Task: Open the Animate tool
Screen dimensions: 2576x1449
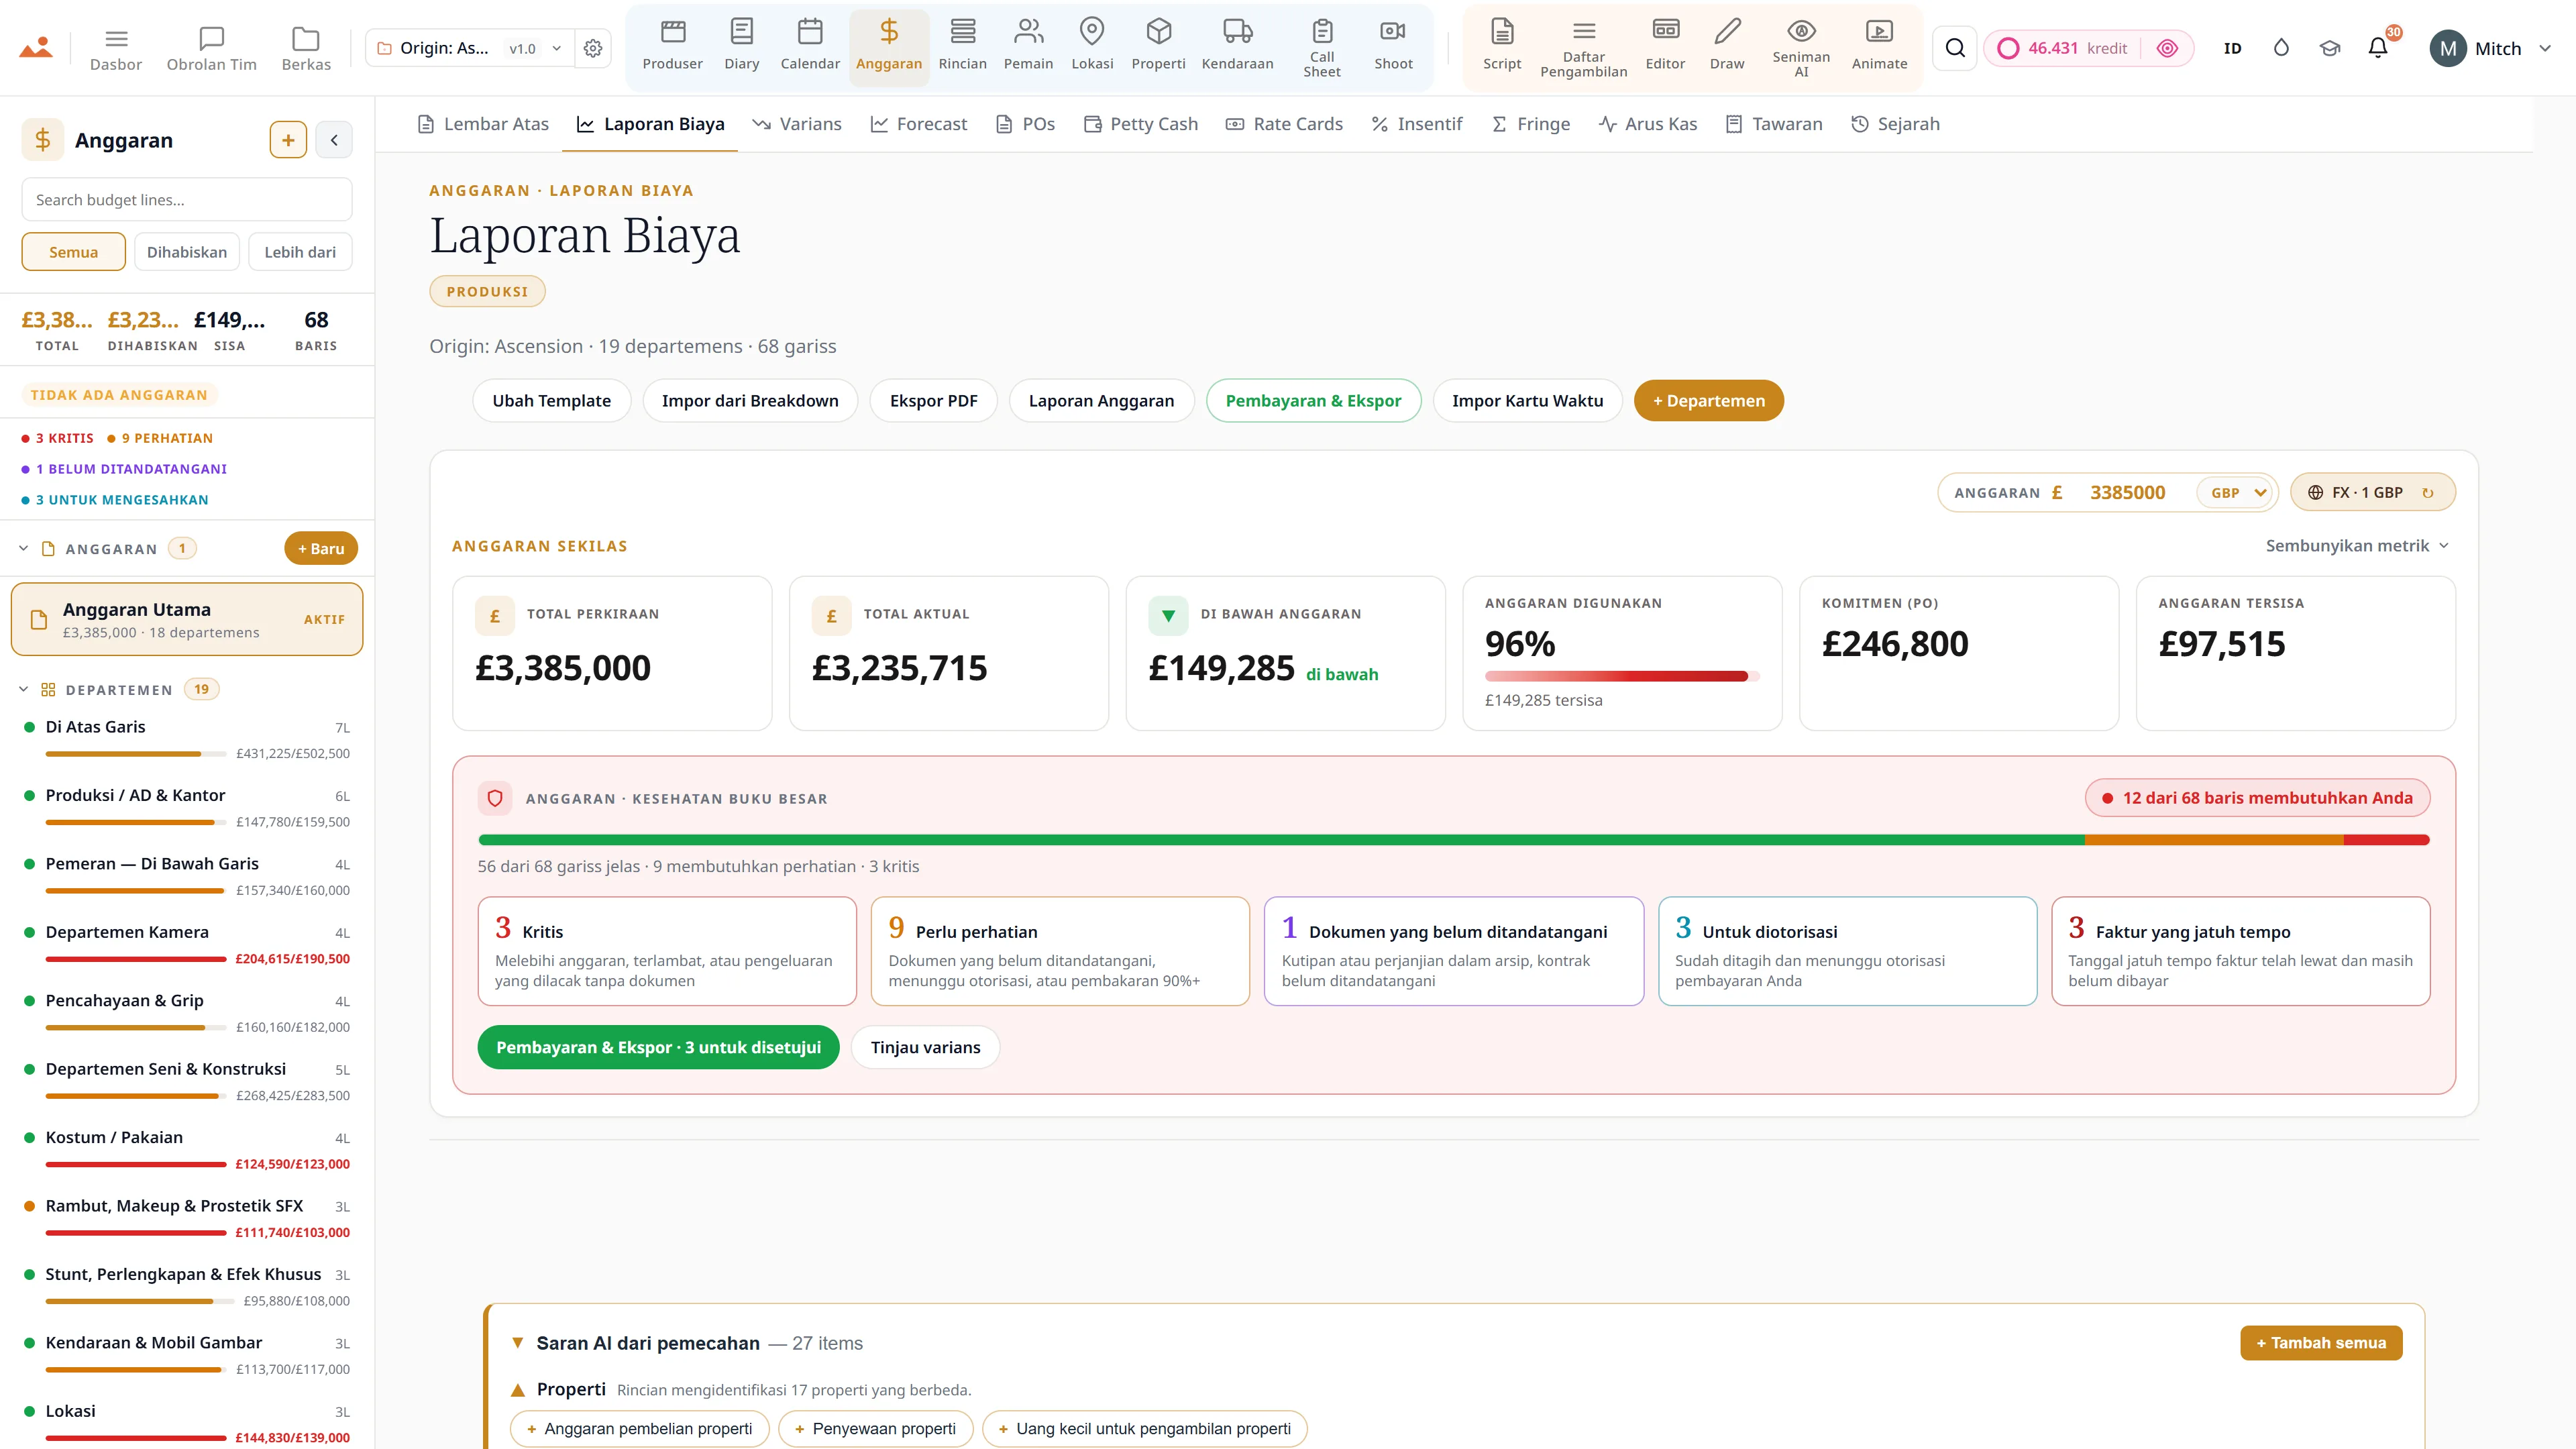Action: 1879,46
